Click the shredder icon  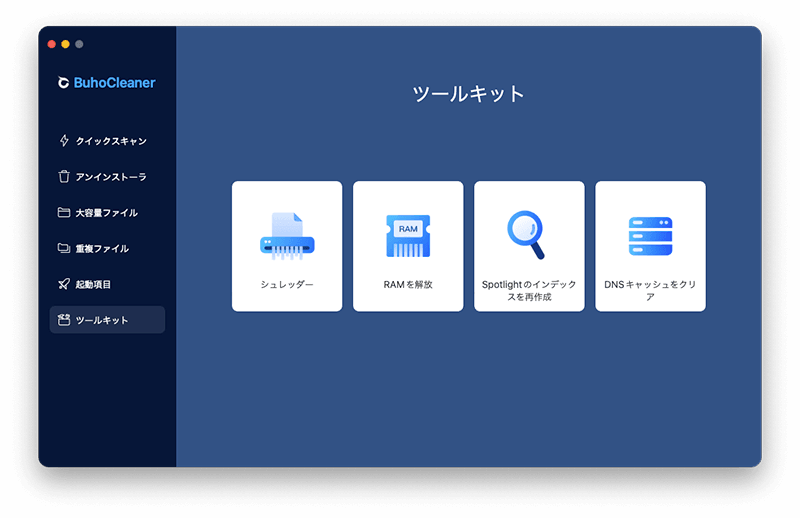coord(287,236)
